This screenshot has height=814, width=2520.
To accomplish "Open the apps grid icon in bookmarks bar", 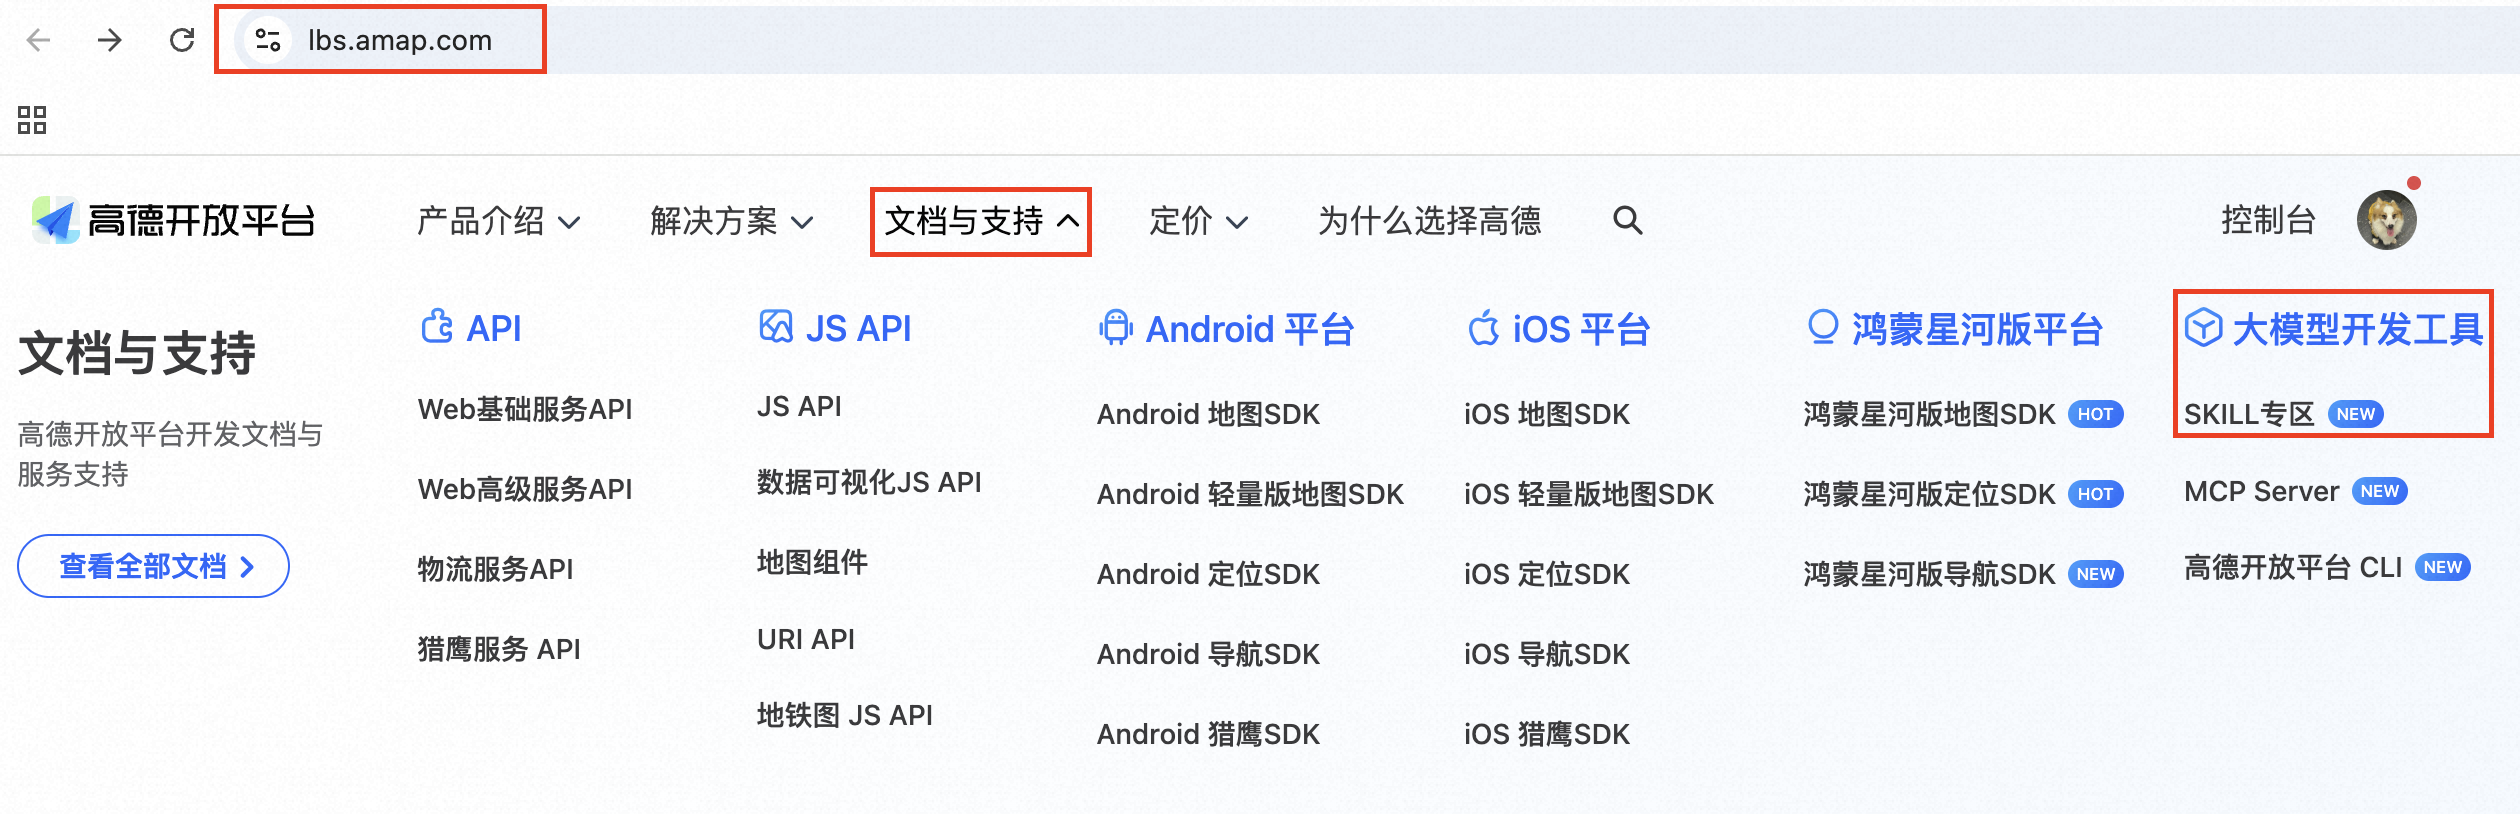I will point(32,120).
